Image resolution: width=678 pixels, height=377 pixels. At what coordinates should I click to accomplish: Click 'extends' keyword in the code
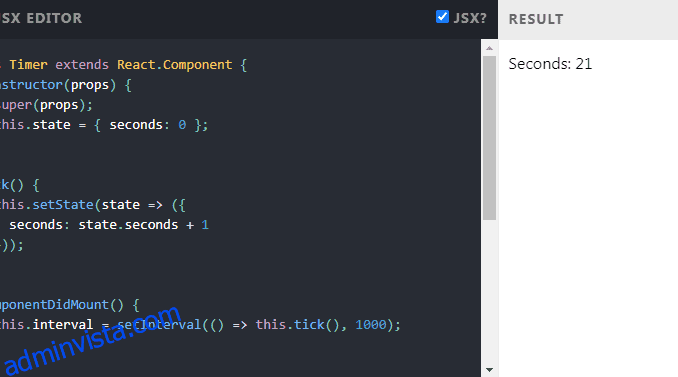[82, 65]
